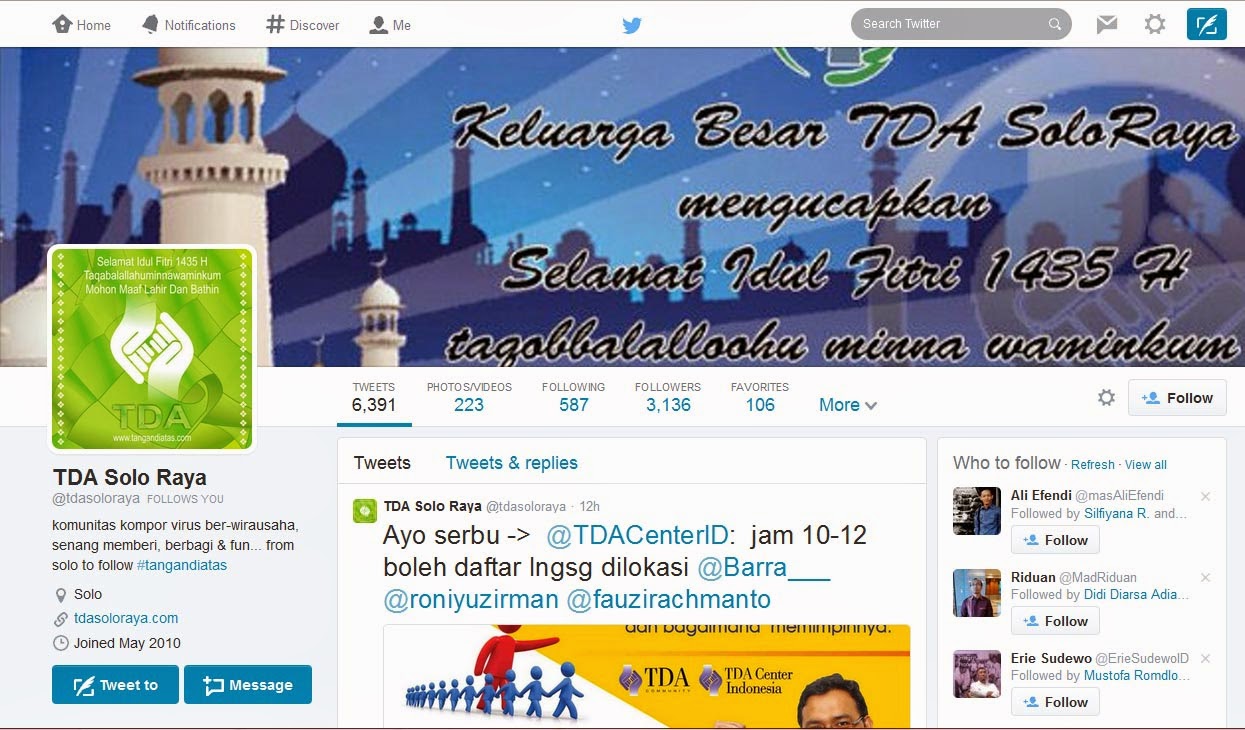This screenshot has height=730, width=1245.
Task: Open direct messages envelope icon
Action: point(1106,24)
